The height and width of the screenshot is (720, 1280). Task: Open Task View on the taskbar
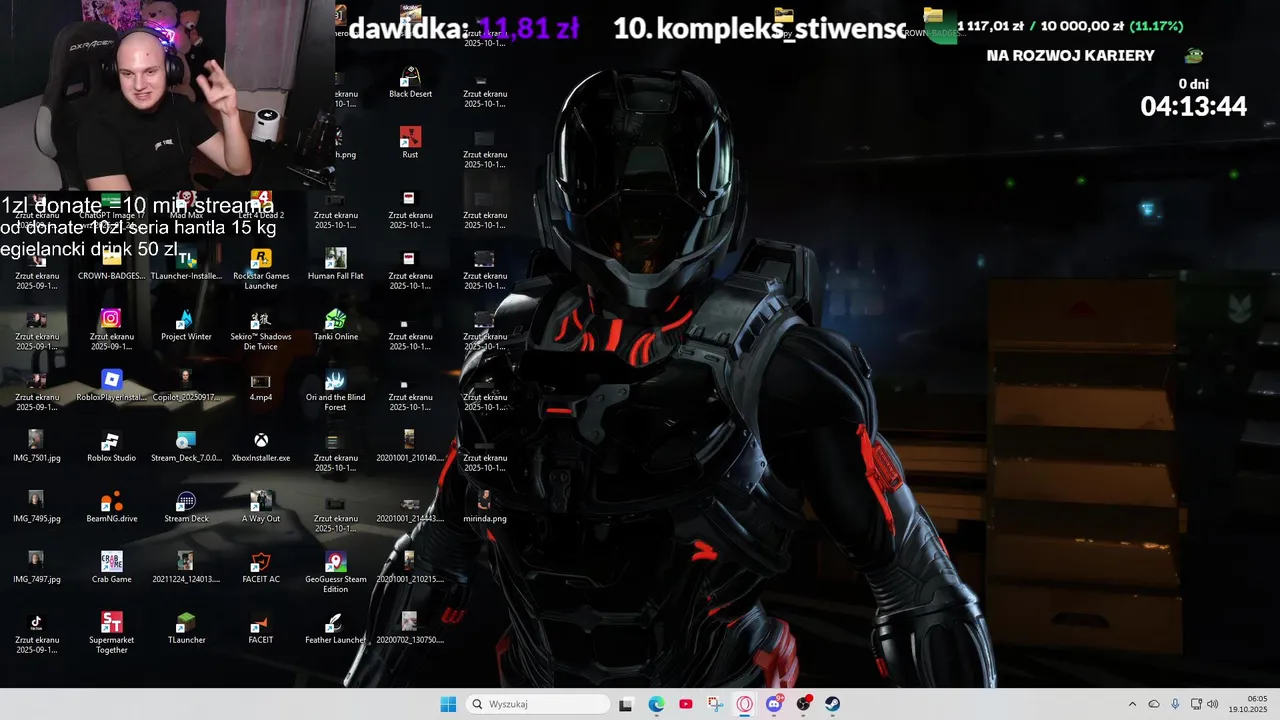(x=626, y=704)
